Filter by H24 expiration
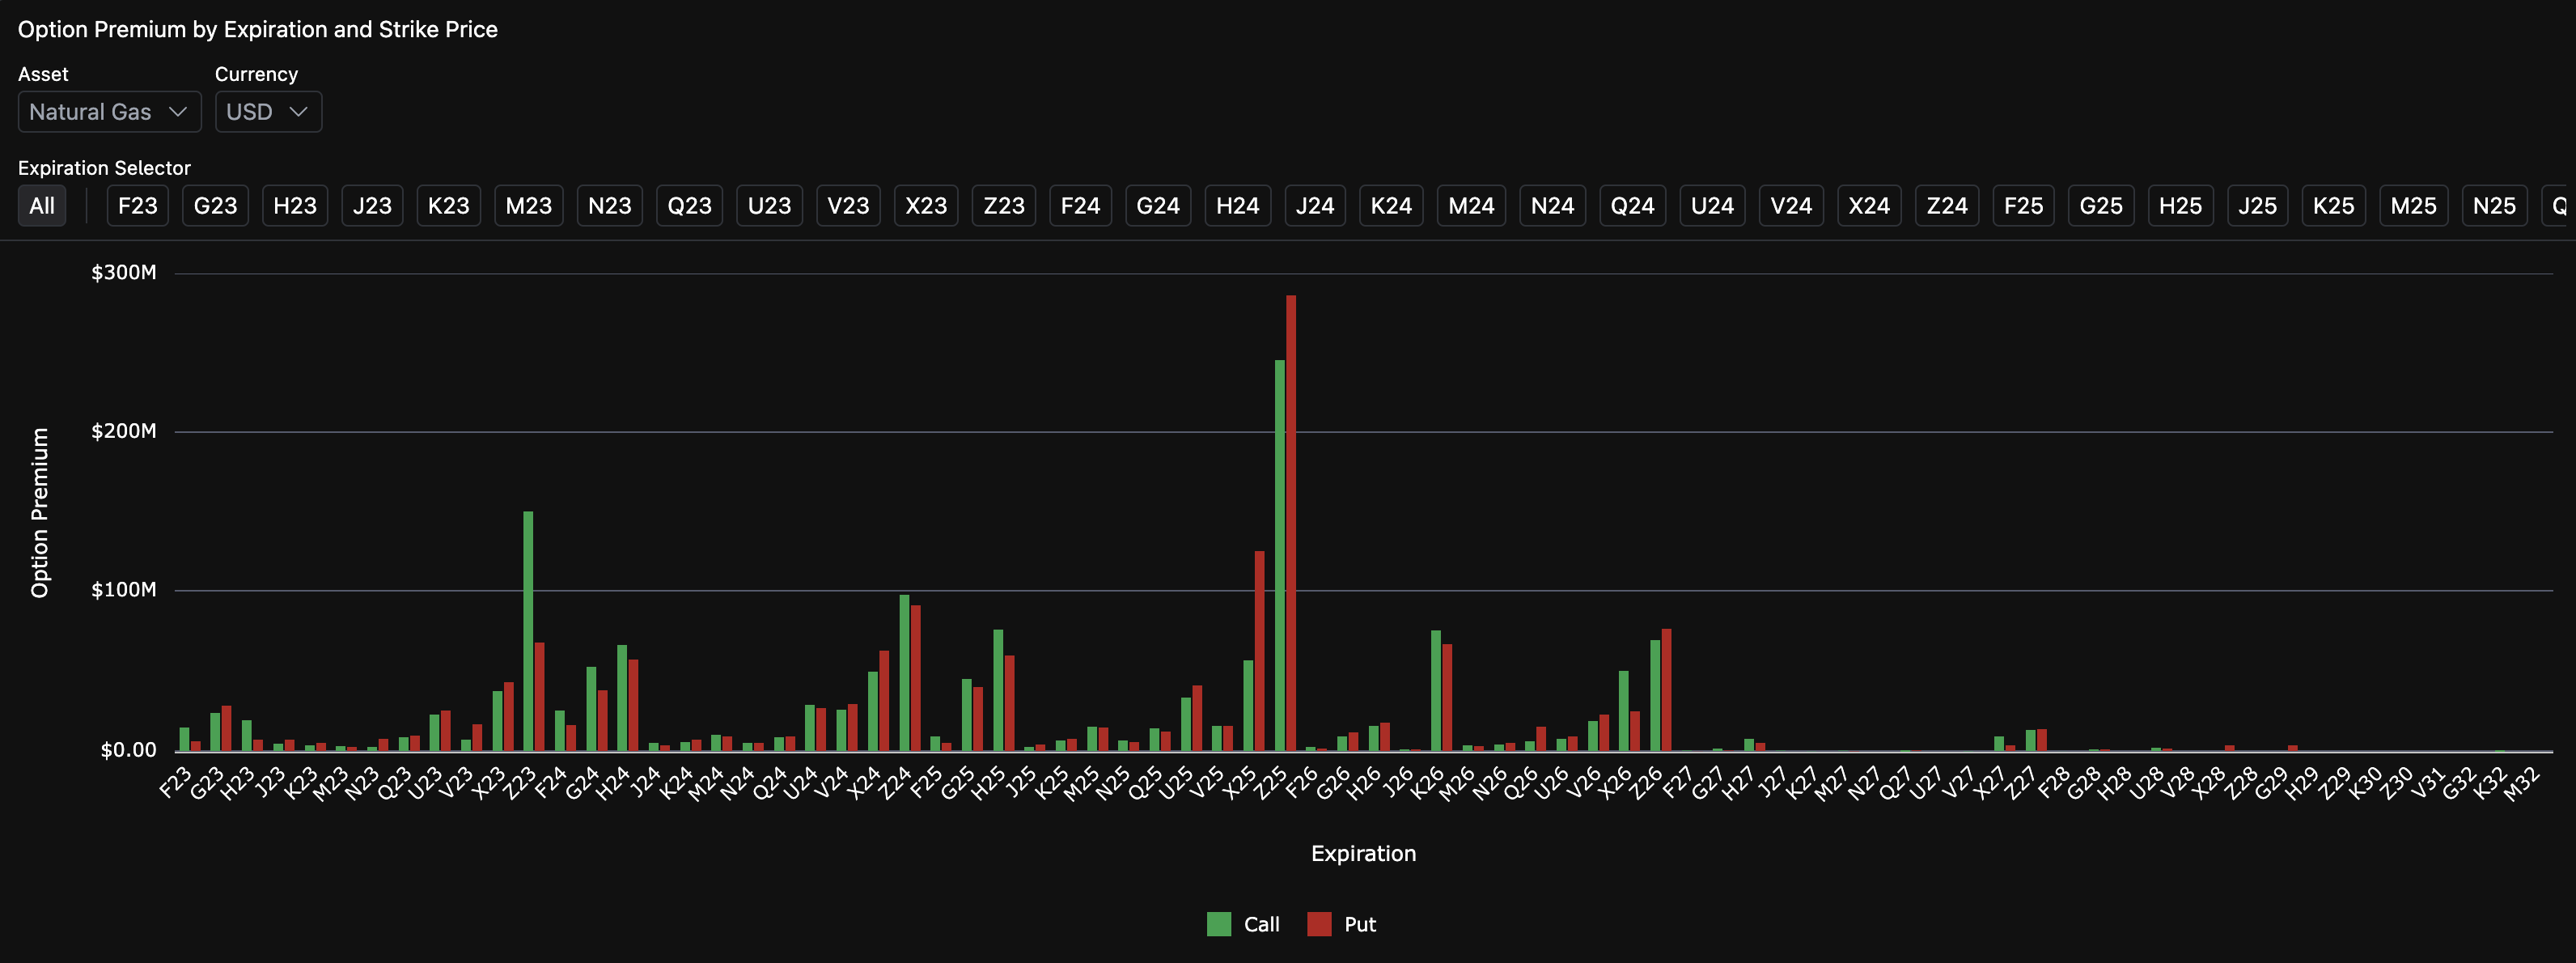 [1238, 206]
